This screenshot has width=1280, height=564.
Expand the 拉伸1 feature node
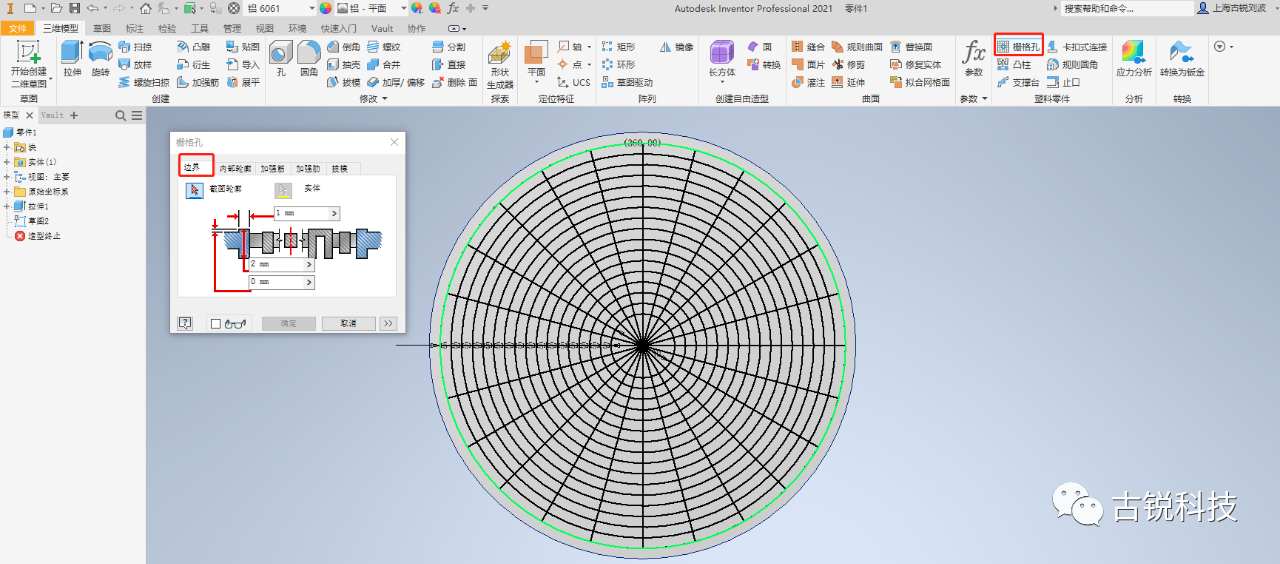pos(6,206)
